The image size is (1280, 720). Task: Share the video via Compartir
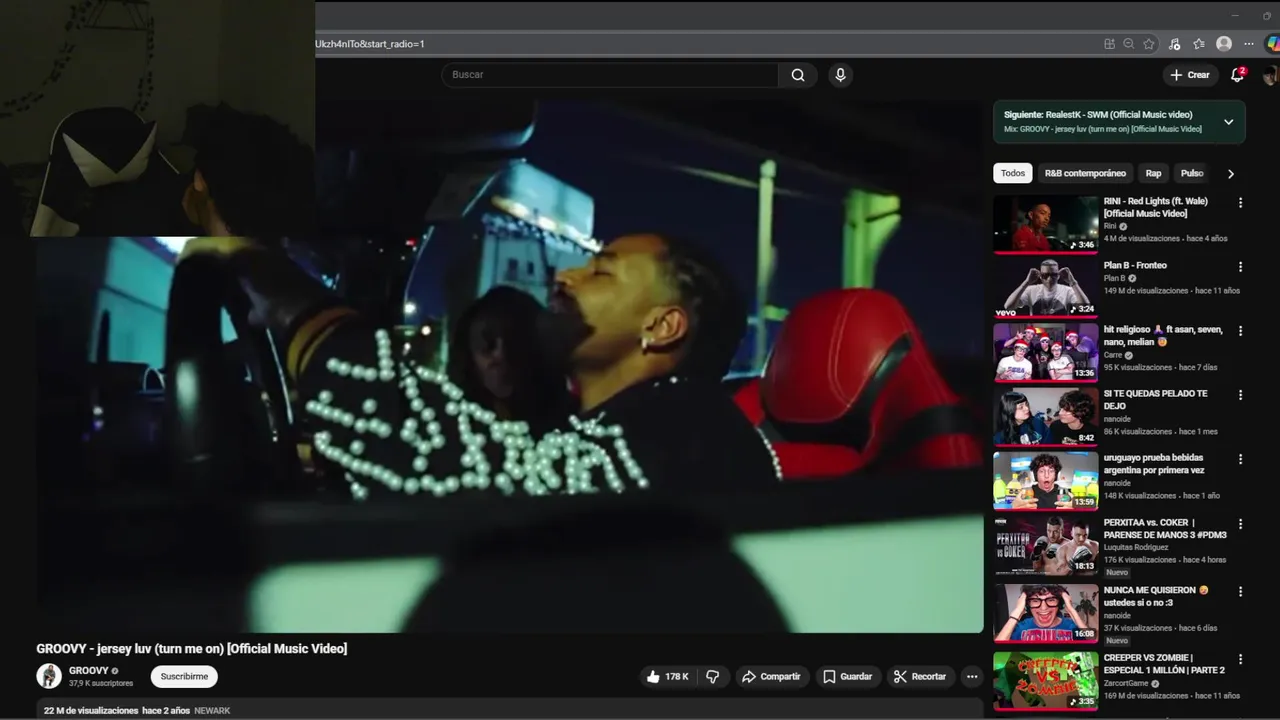771,677
